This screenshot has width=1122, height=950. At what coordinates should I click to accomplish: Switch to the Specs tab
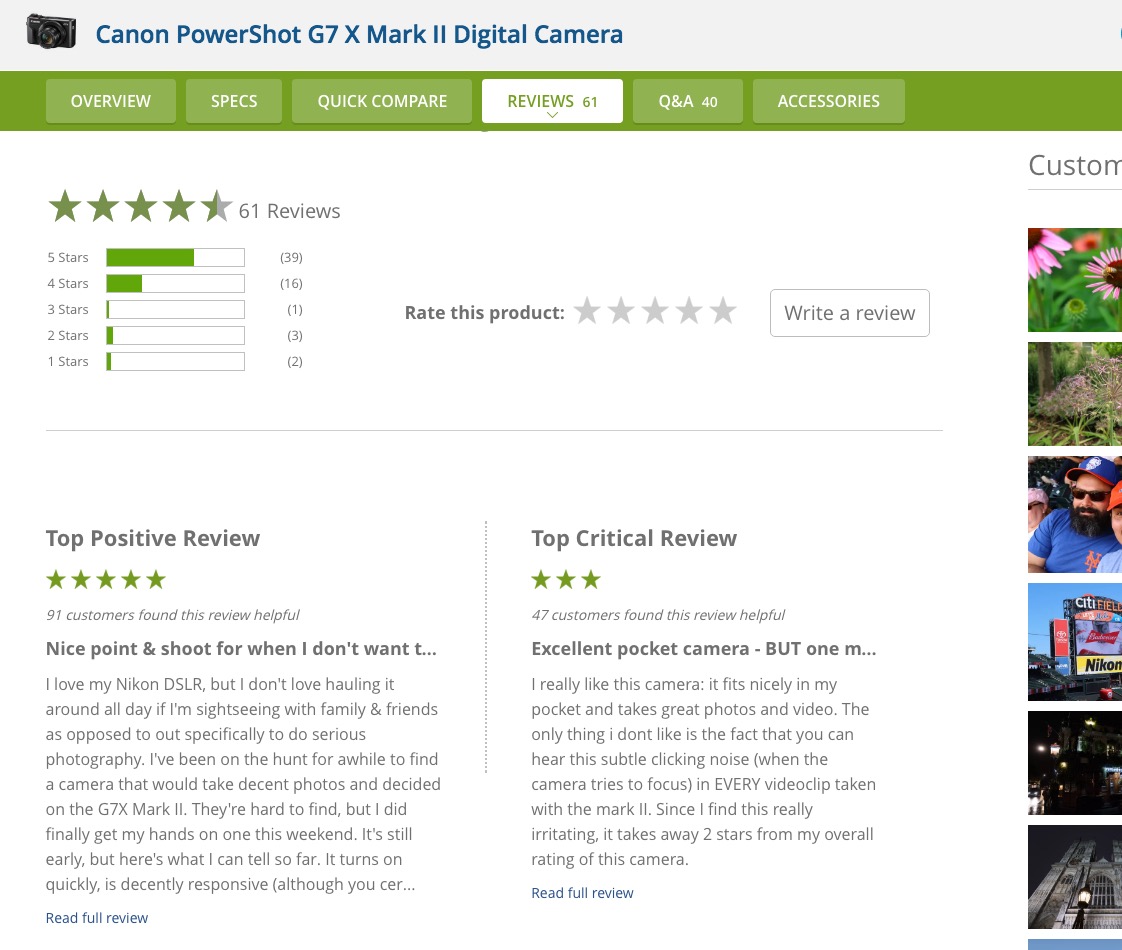[234, 101]
